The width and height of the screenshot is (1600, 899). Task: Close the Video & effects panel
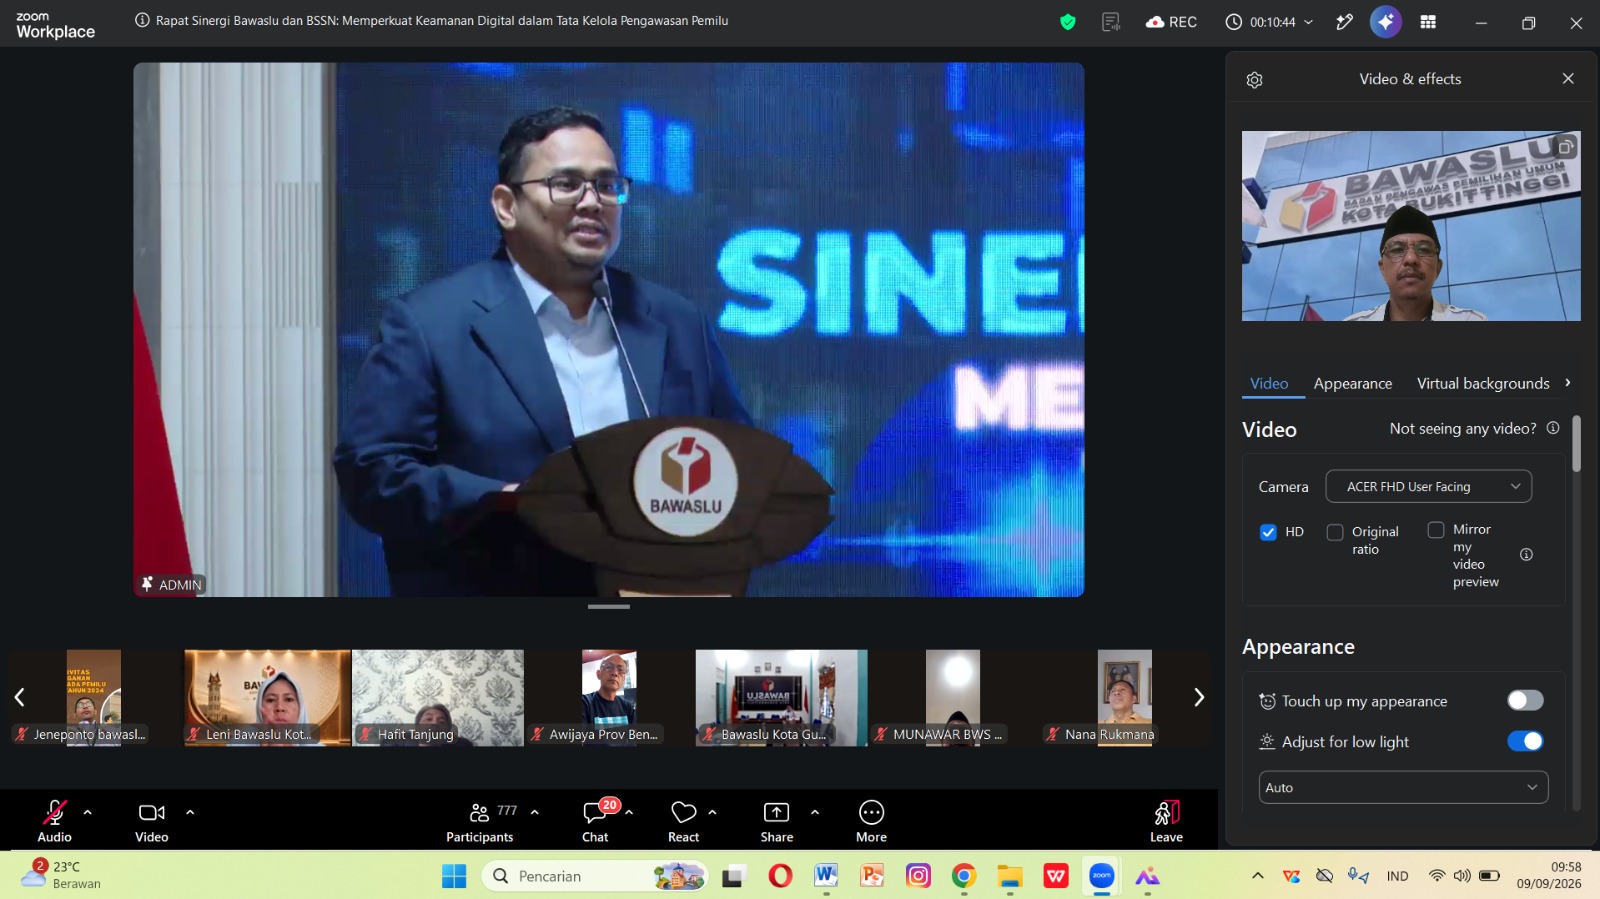click(x=1568, y=79)
